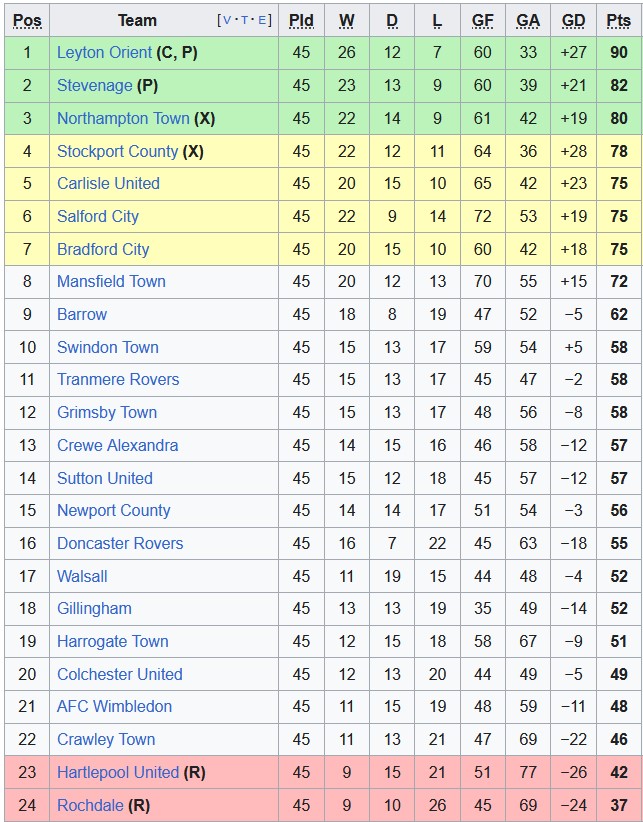Click the V view template link

(229, 20)
